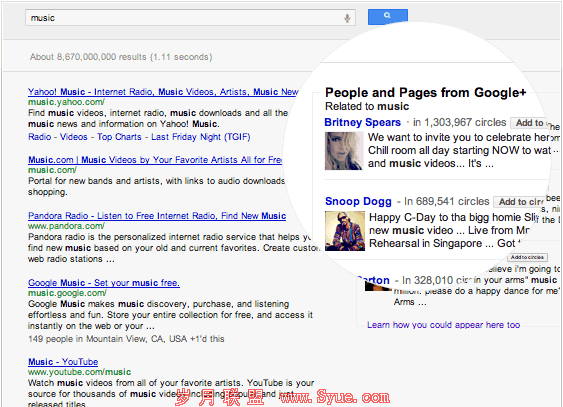Viewport: 563px width, 407px height.
Task: Click Learn how you could appear here too
Action: (443, 325)
